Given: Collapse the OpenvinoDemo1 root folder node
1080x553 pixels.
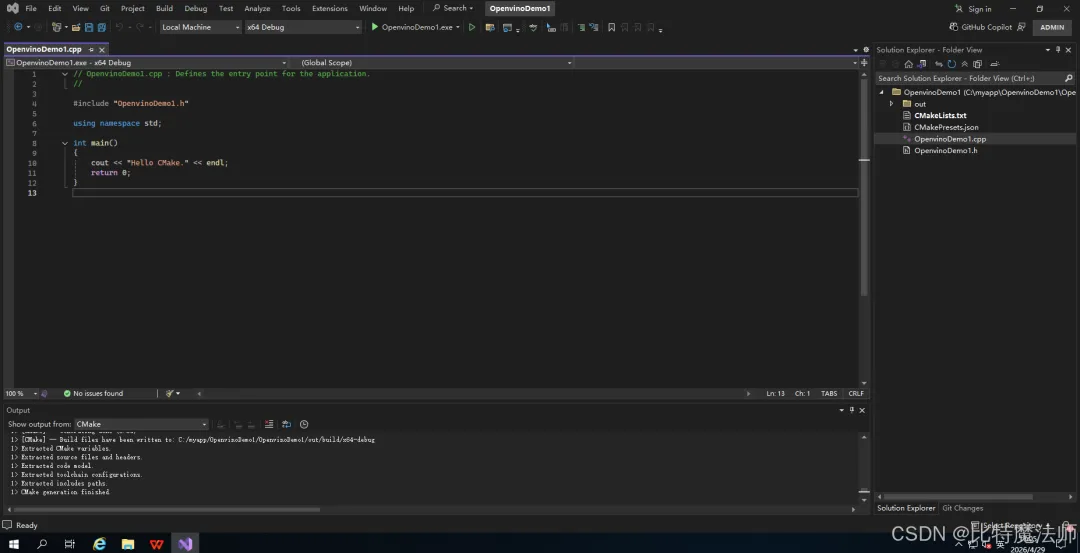Looking at the screenshot, I should 881,92.
